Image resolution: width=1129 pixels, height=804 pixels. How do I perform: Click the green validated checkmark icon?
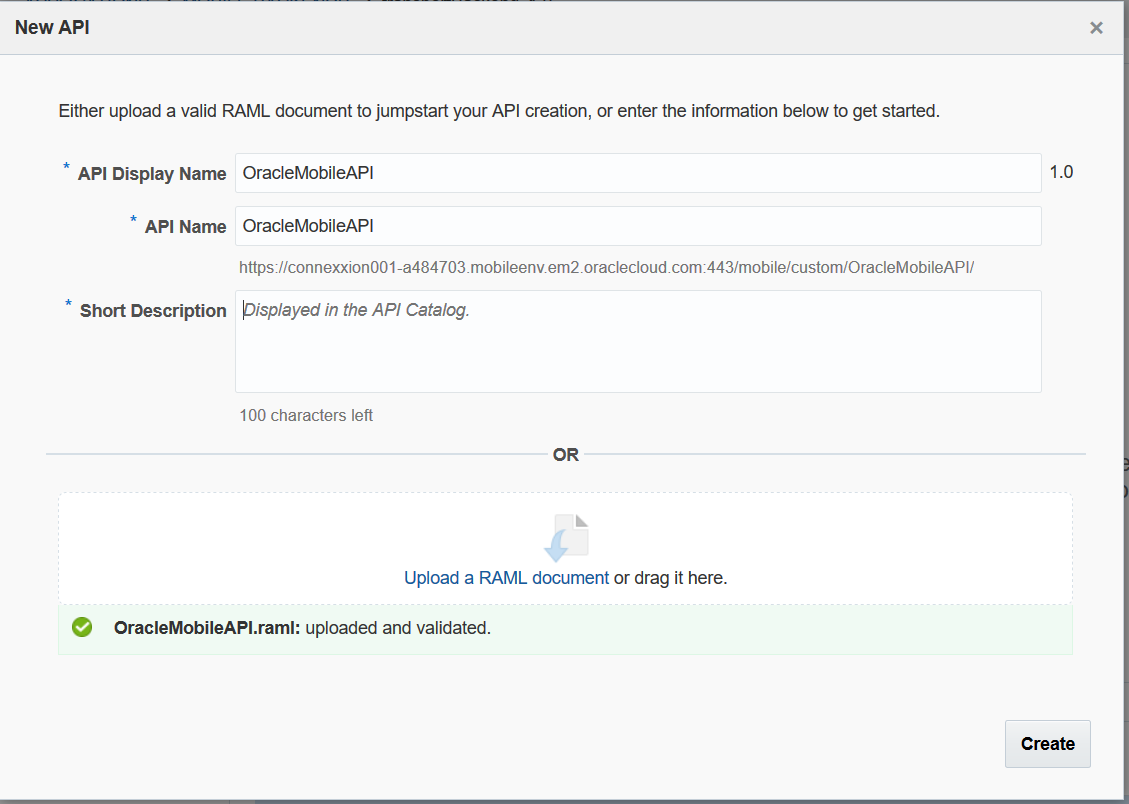coord(82,628)
